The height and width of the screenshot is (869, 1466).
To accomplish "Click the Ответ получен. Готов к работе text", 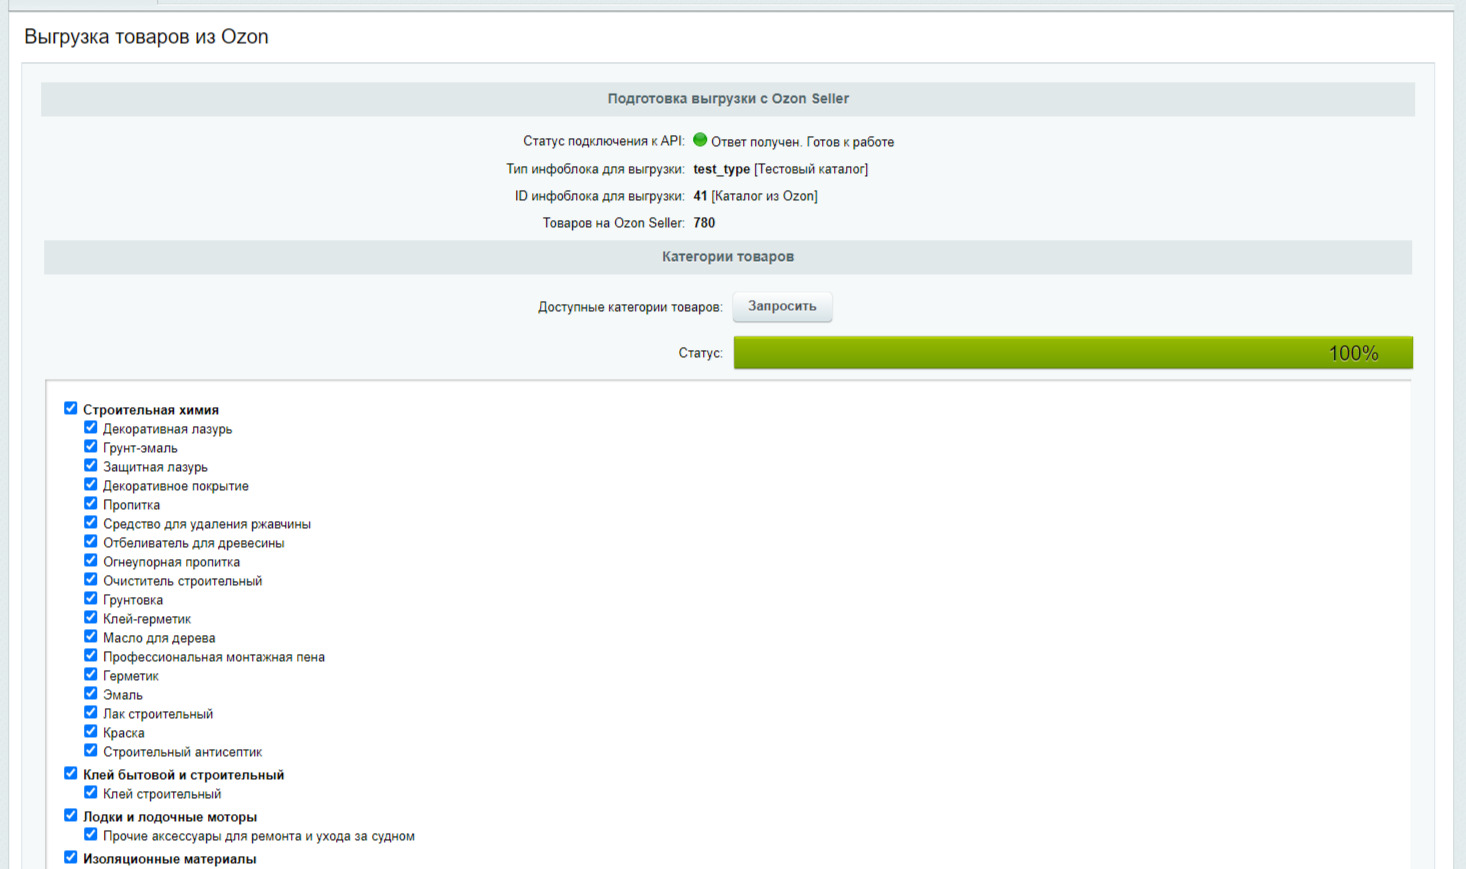I will (x=802, y=142).
